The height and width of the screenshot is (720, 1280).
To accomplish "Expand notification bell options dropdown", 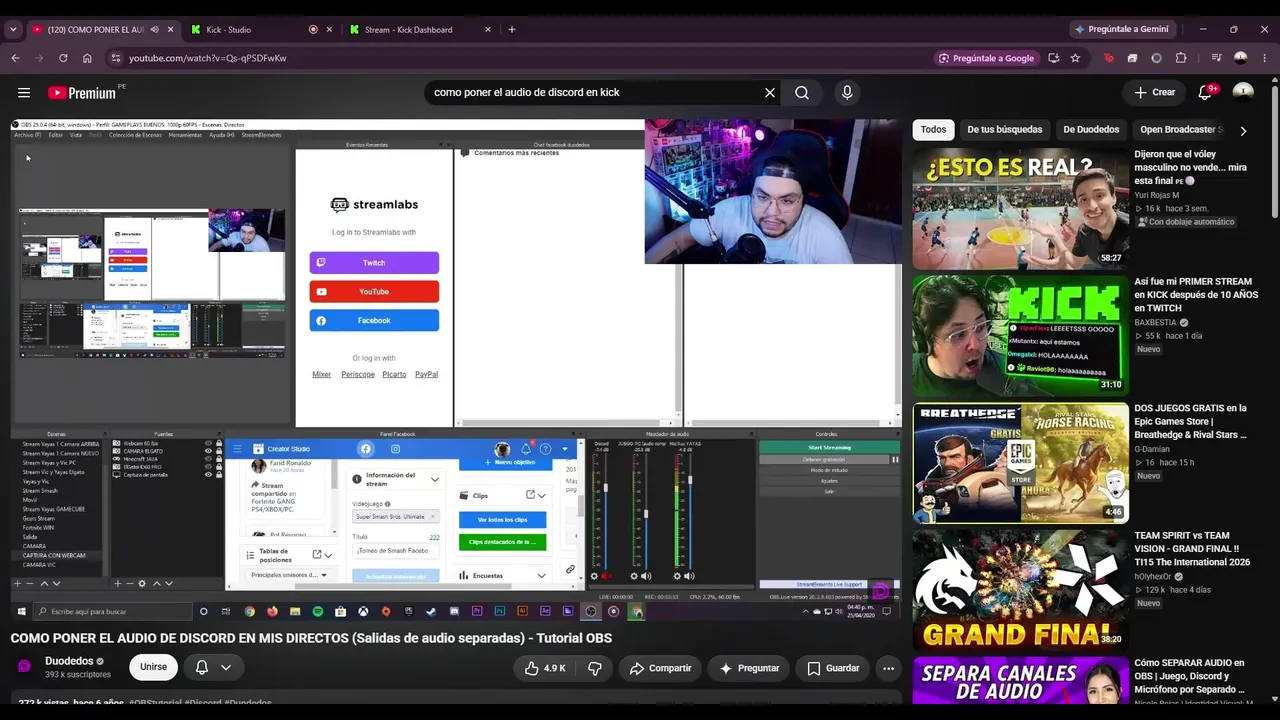I will click(x=226, y=667).
